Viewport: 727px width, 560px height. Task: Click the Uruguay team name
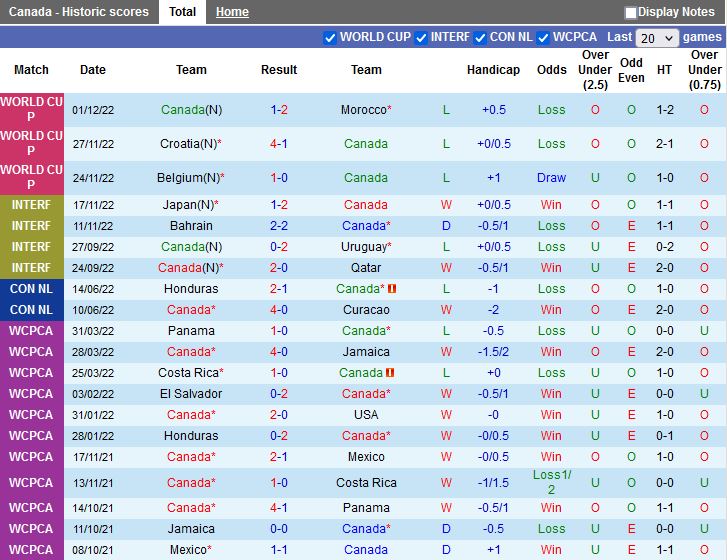[363, 247]
